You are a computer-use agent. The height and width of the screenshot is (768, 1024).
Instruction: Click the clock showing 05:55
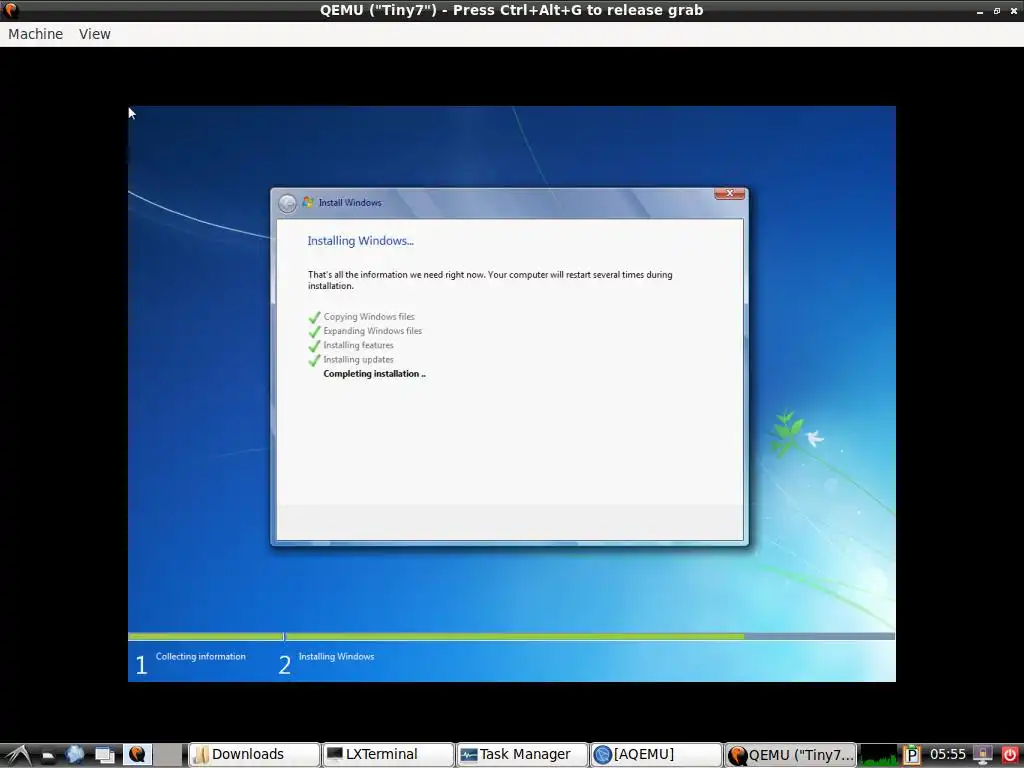pos(948,755)
